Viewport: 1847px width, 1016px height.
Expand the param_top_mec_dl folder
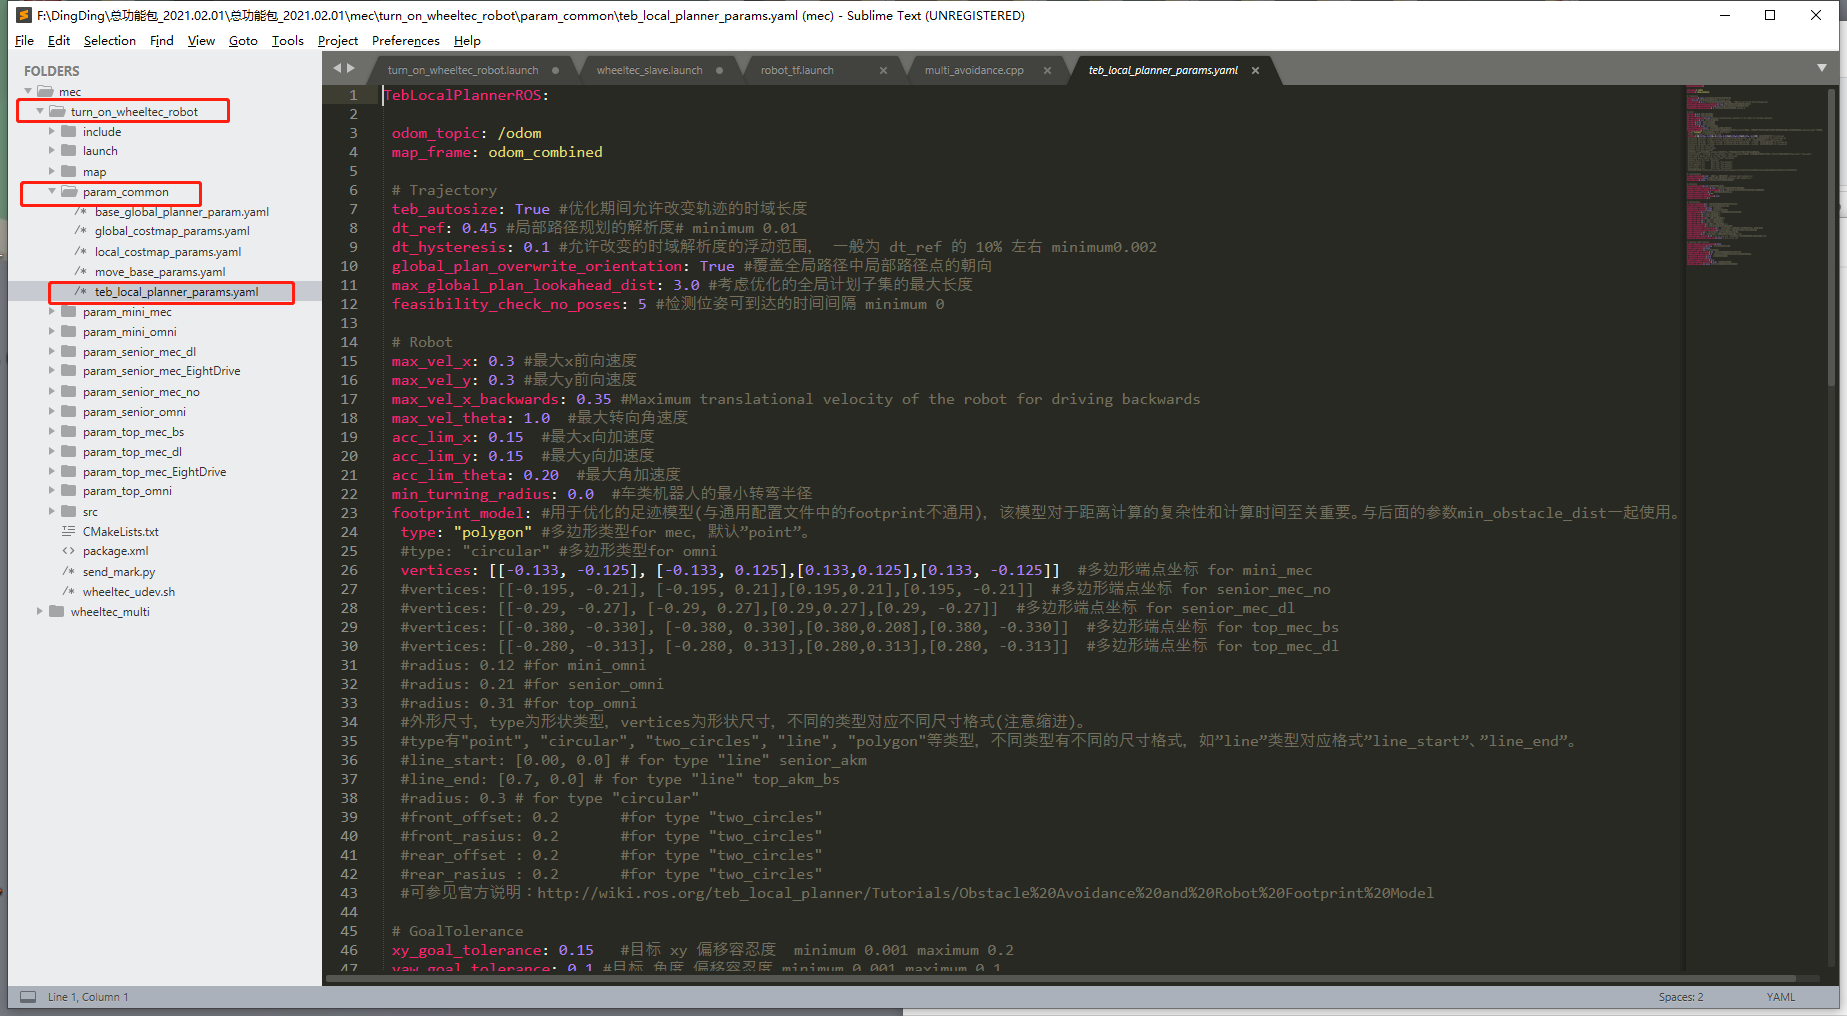coord(52,451)
